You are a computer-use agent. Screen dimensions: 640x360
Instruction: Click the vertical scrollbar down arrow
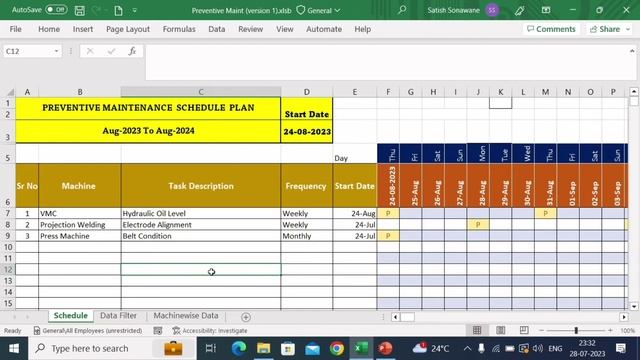pyautogui.click(x=634, y=306)
